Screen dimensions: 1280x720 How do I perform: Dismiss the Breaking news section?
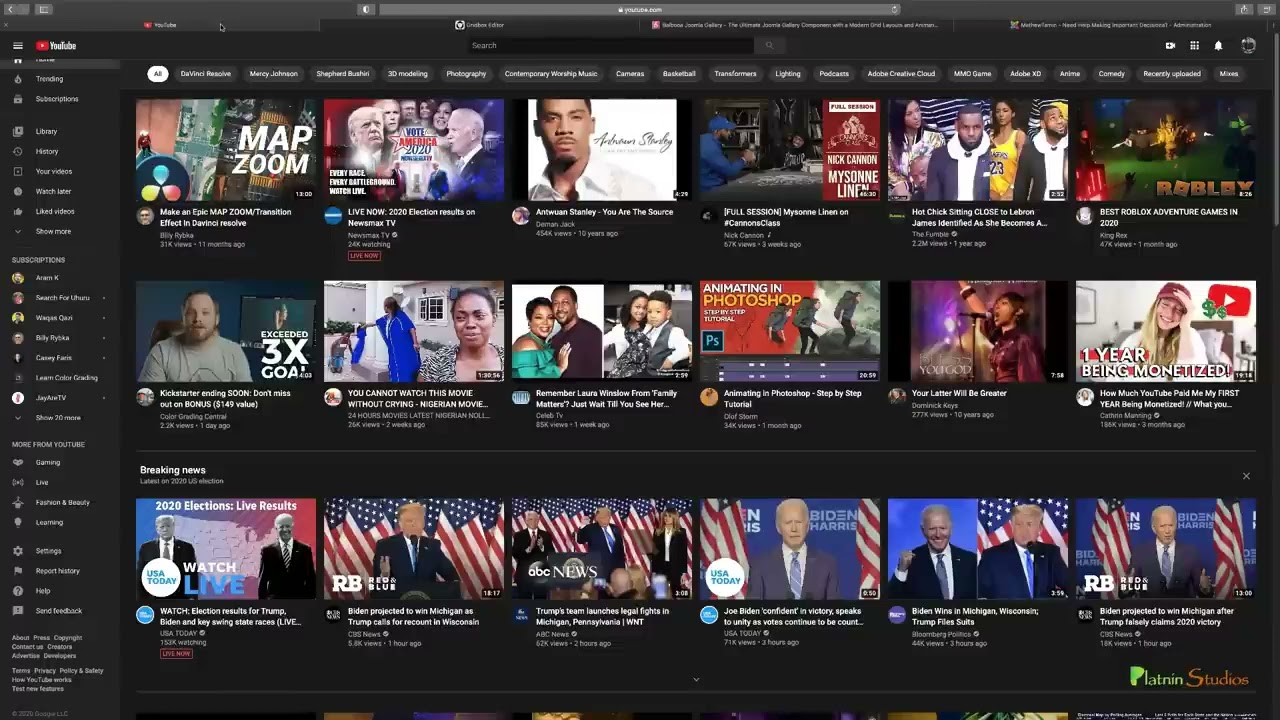(1246, 476)
